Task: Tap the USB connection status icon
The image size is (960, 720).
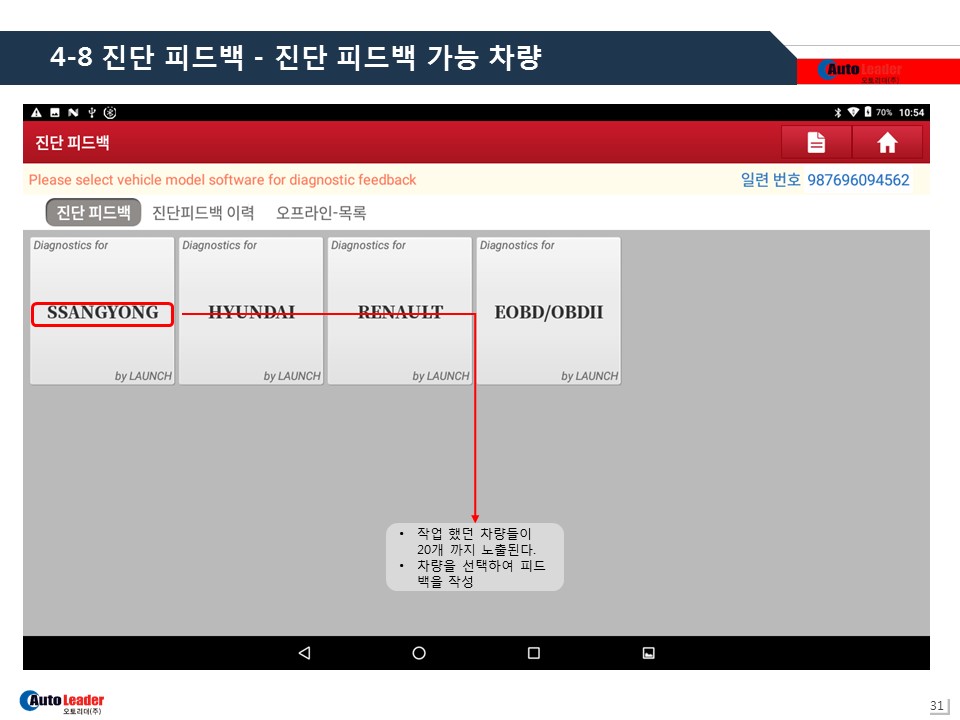Action: pyautogui.click(x=92, y=113)
